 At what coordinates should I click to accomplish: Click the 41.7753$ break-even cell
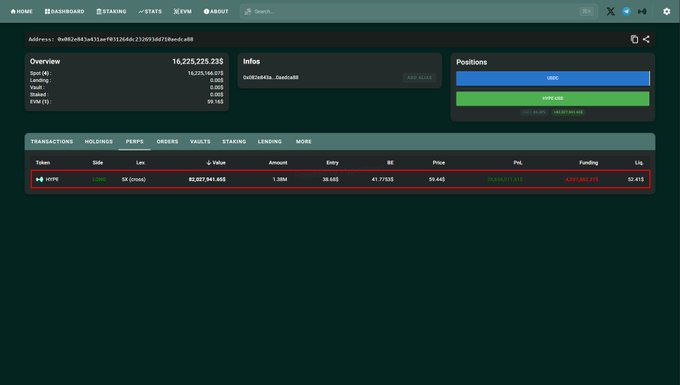pos(382,179)
